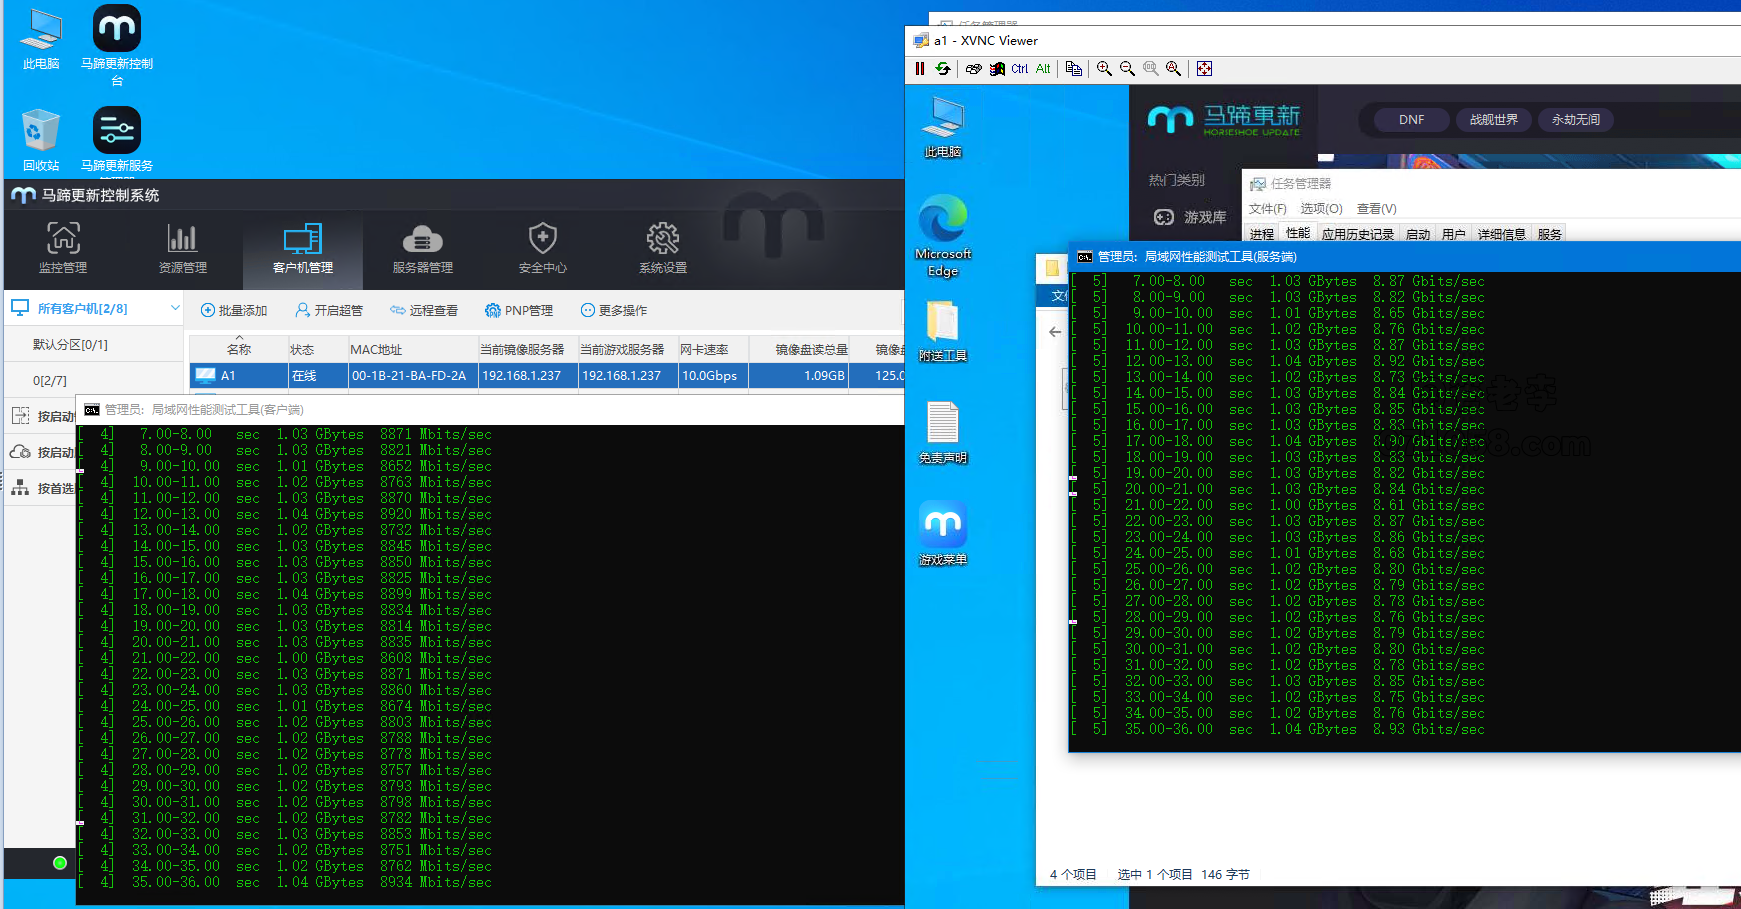The image size is (1741, 909).
Task: Click the auto-scale zoom icon in XVNC
Action: [x=1174, y=69]
